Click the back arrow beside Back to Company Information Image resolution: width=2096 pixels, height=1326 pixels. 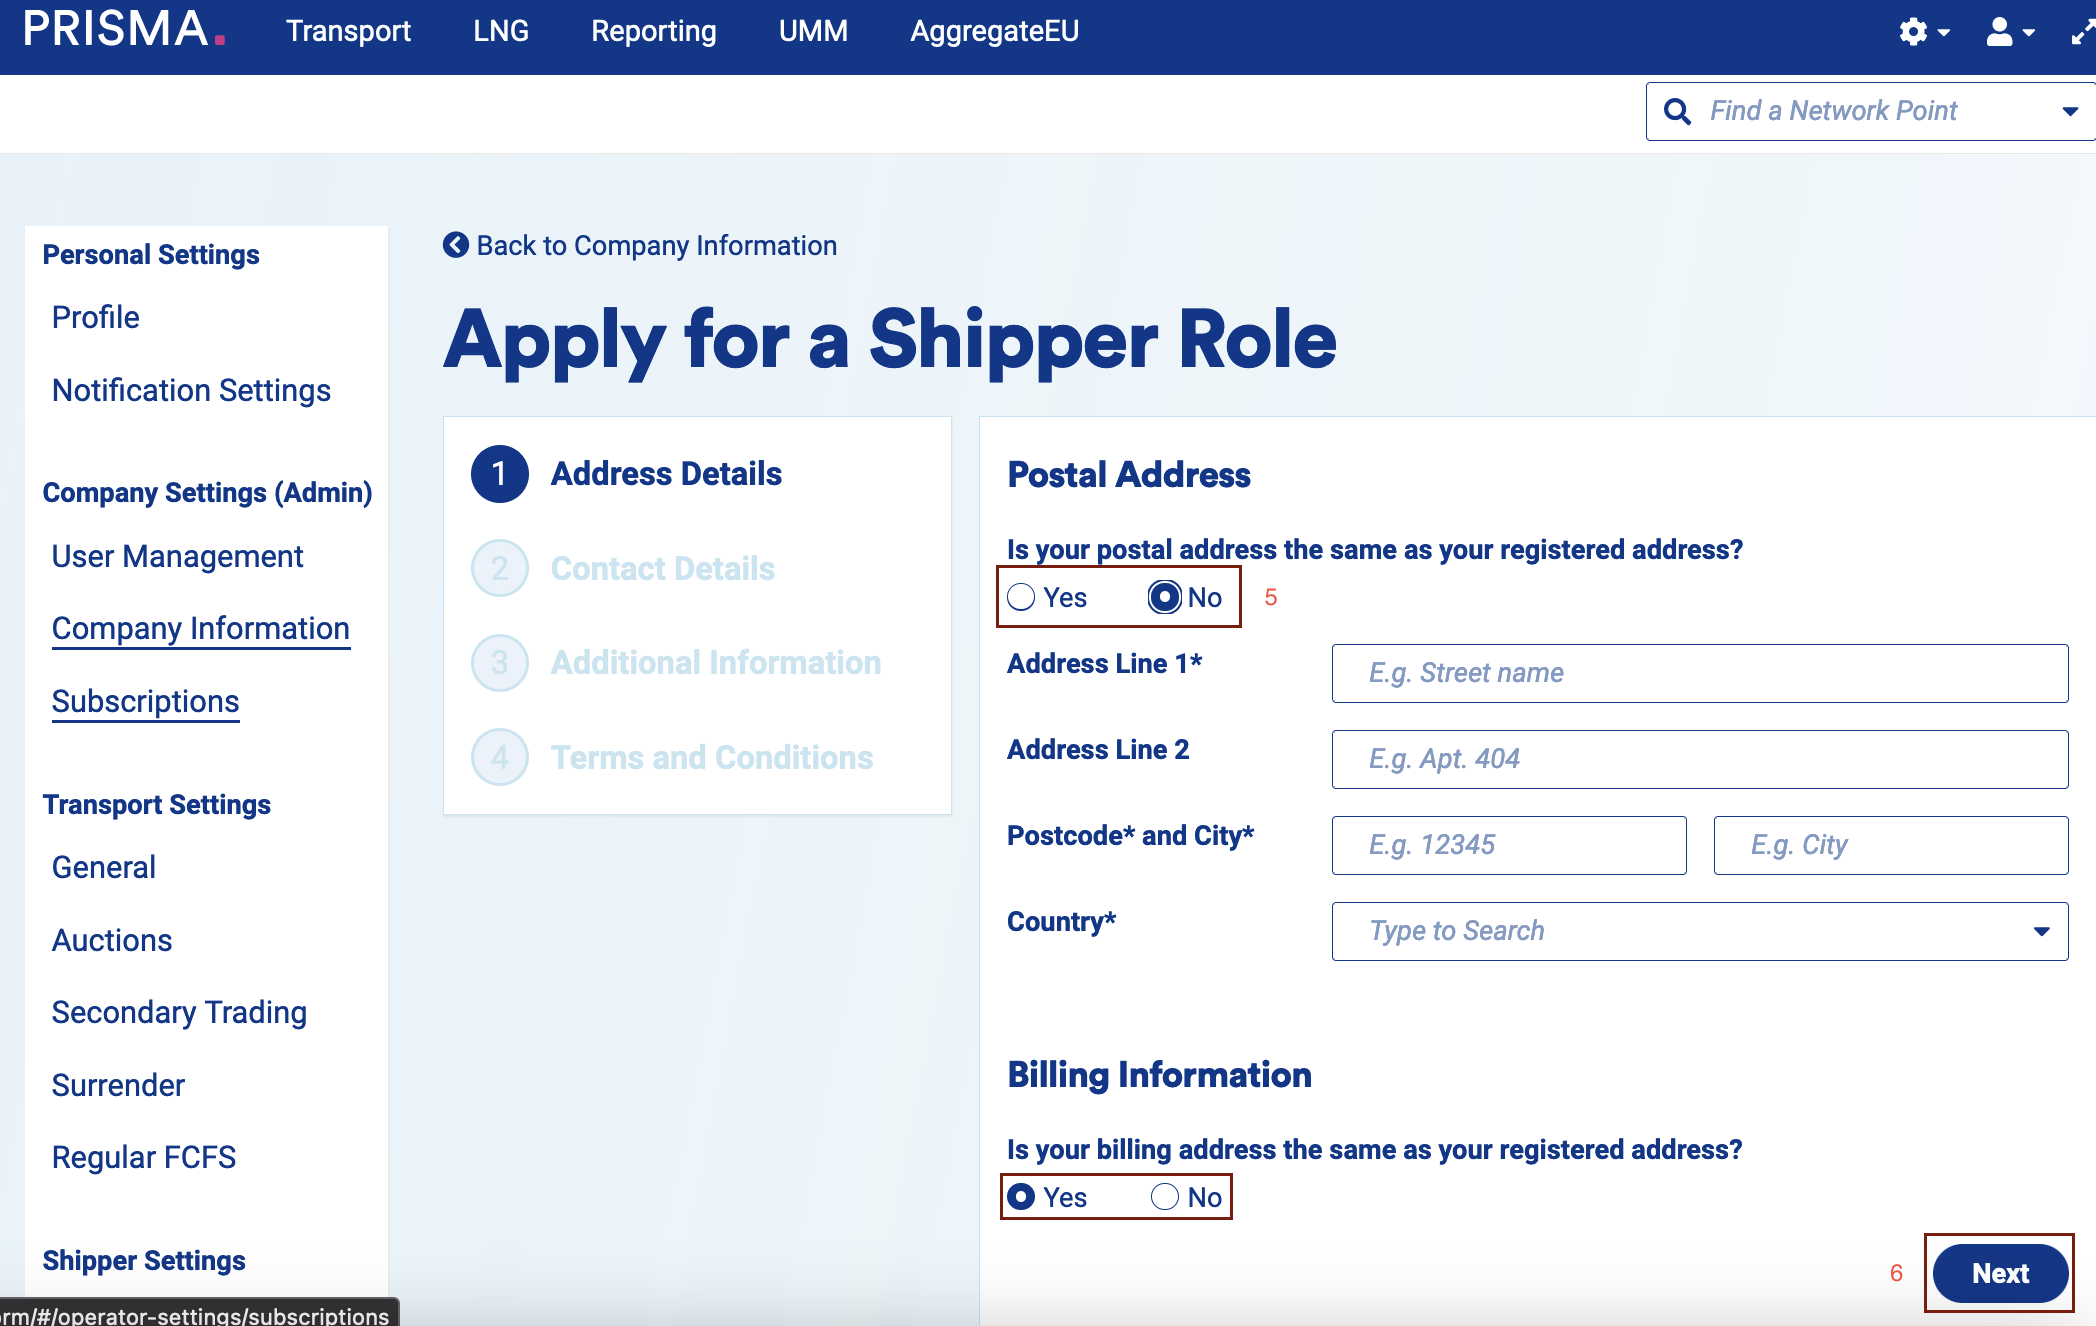coord(455,245)
